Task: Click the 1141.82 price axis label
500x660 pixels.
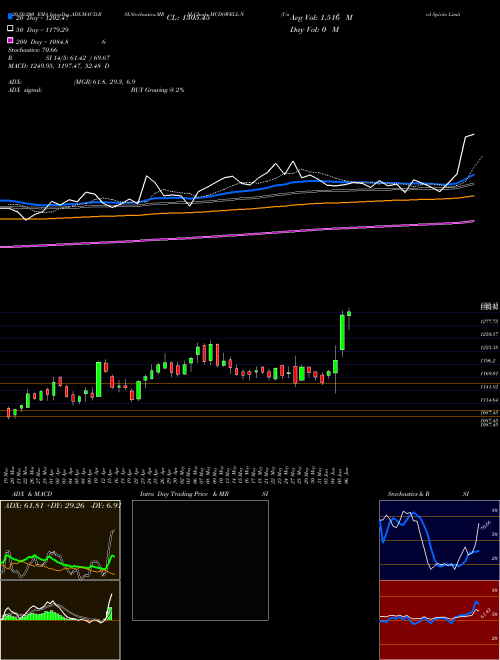Action: click(x=489, y=386)
